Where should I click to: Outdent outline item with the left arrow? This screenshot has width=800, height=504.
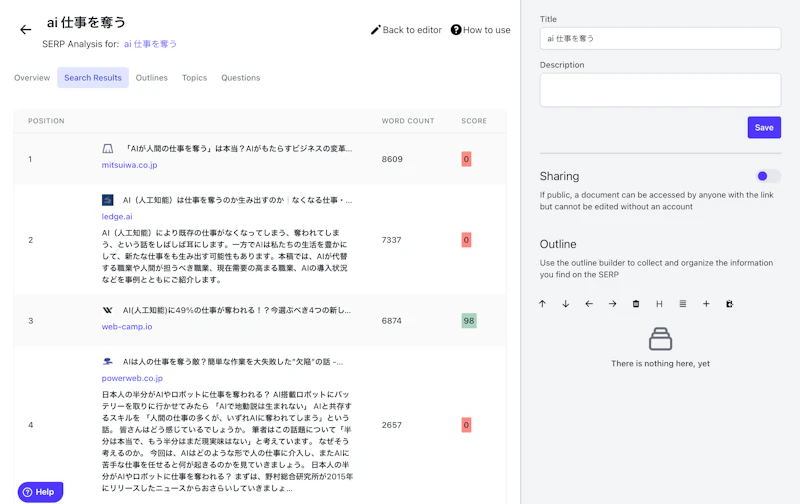(589, 304)
